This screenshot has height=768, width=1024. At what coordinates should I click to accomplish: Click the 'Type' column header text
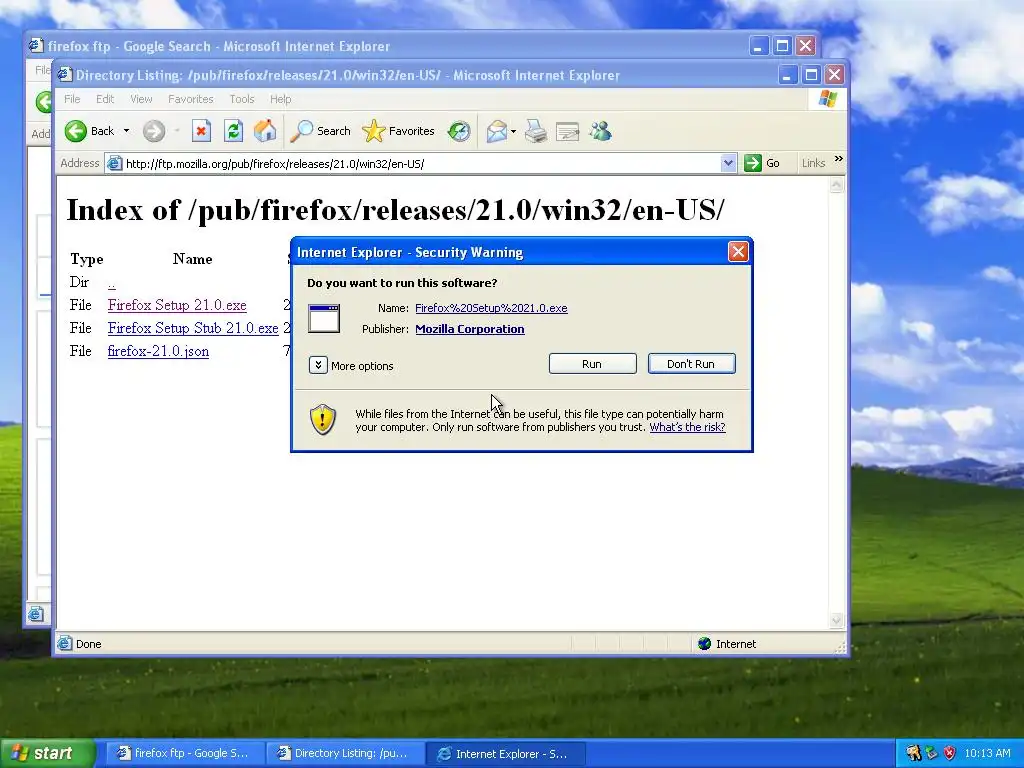click(x=87, y=259)
